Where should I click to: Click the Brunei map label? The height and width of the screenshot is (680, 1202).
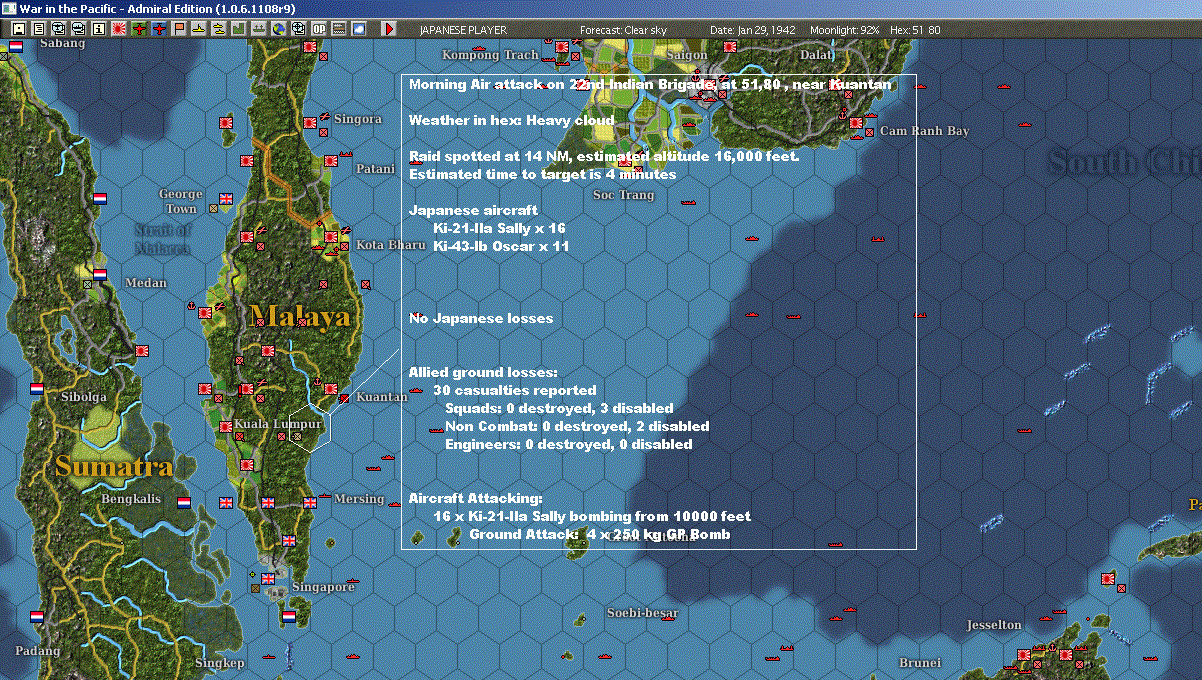pyautogui.click(x=920, y=662)
